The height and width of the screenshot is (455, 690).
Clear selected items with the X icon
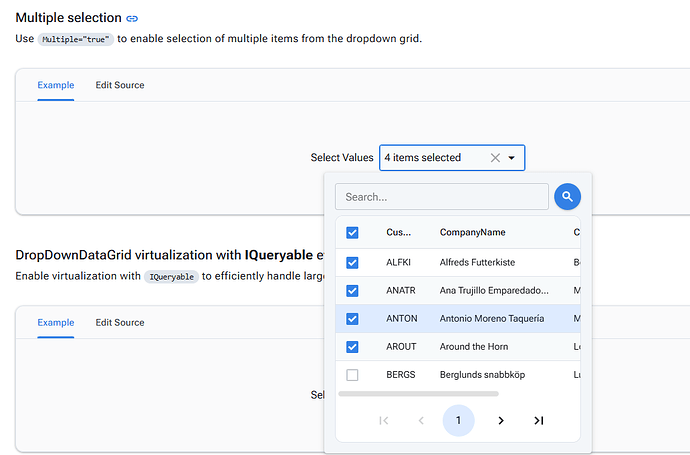tap(495, 158)
